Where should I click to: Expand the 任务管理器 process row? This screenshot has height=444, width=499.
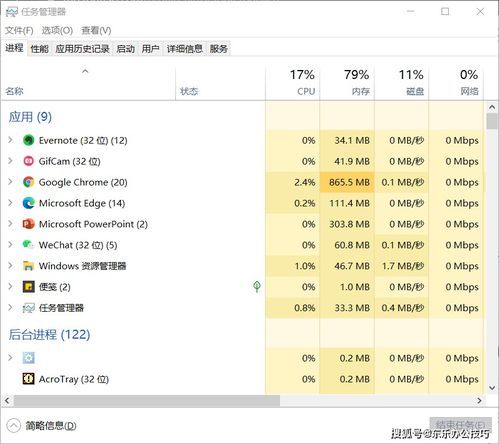pos(10,307)
